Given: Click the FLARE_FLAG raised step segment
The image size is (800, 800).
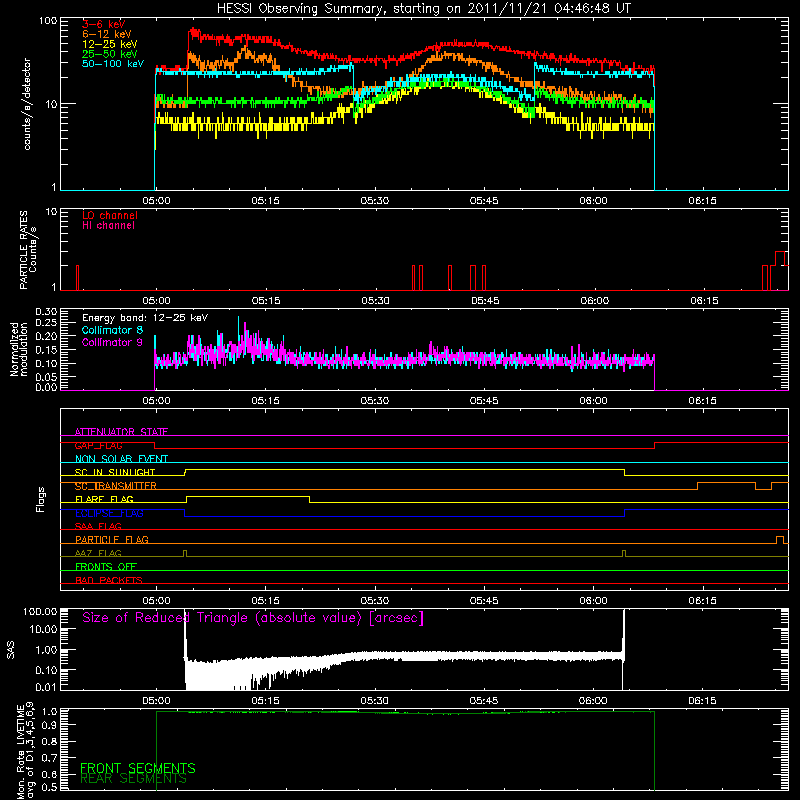Looking at the screenshot, I should (x=248, y=496).
